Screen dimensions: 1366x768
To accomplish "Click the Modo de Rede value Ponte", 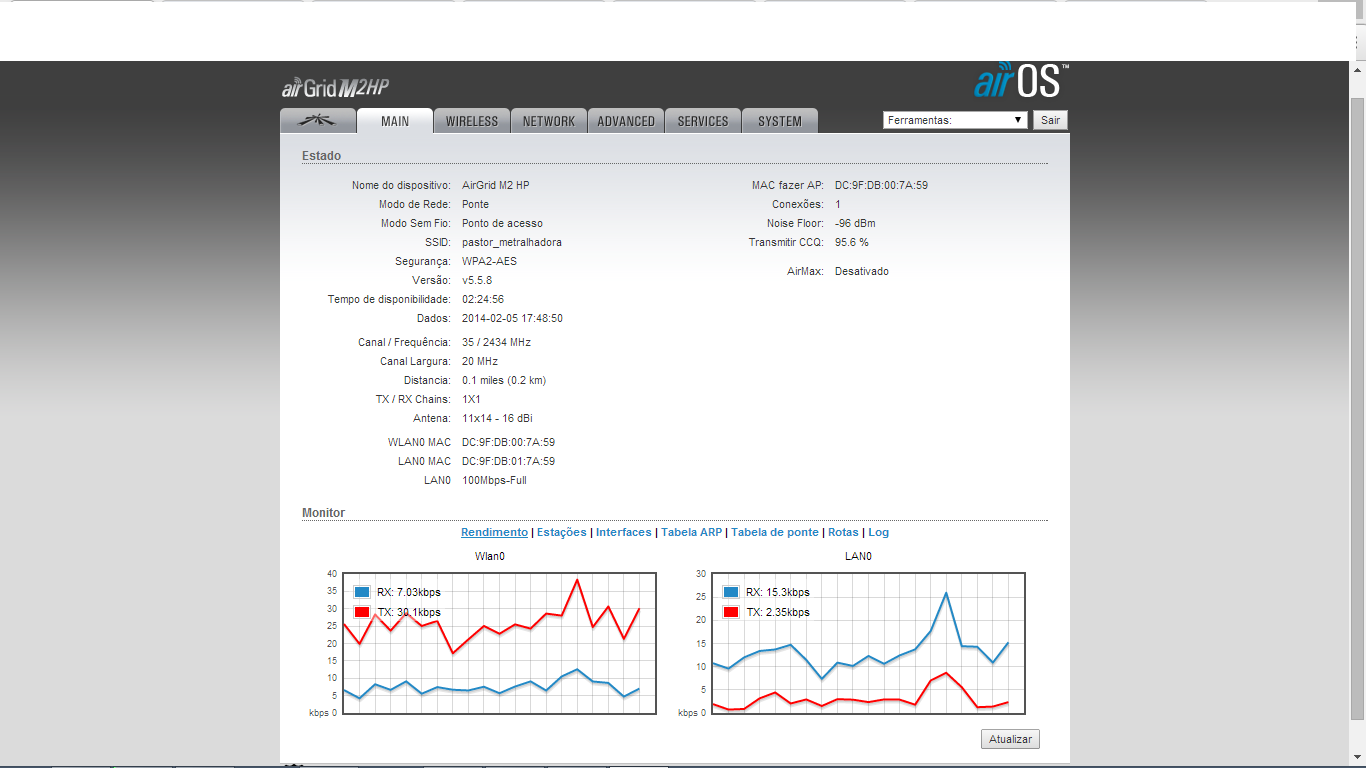I will 476,204.
